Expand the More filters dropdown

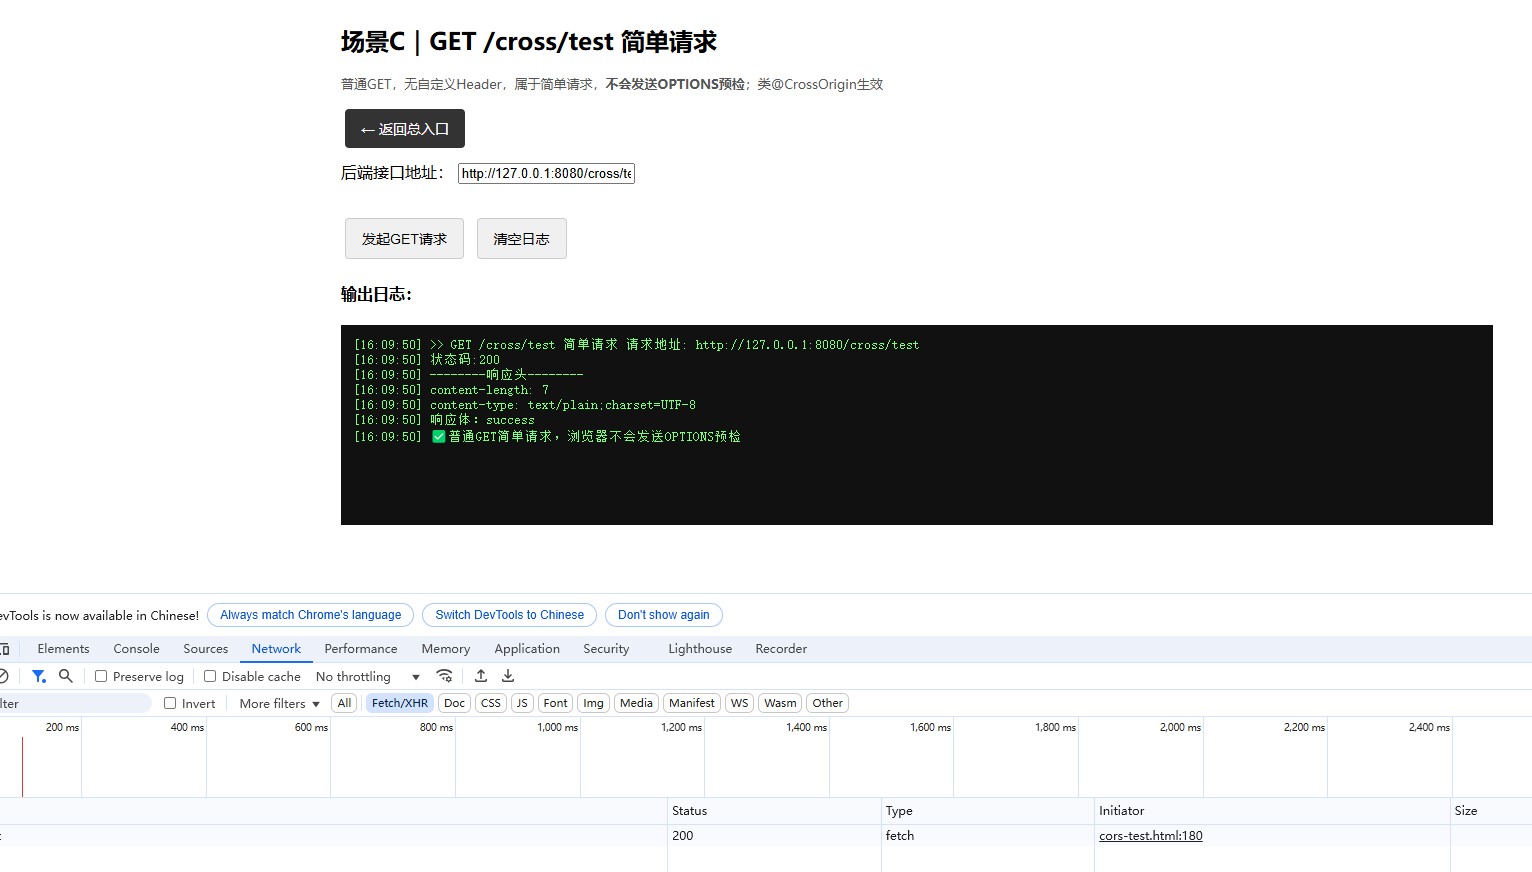pyautogui.click(x=280, y=704)
